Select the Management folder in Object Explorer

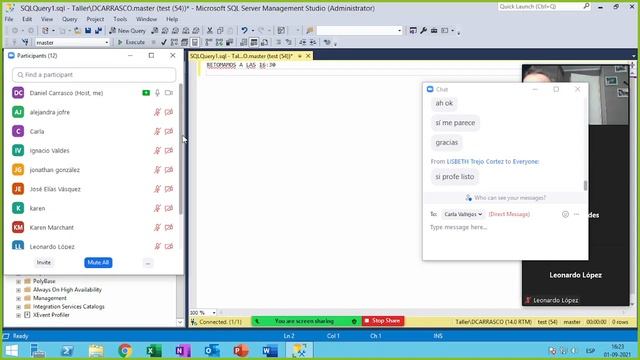pos(49,298)
